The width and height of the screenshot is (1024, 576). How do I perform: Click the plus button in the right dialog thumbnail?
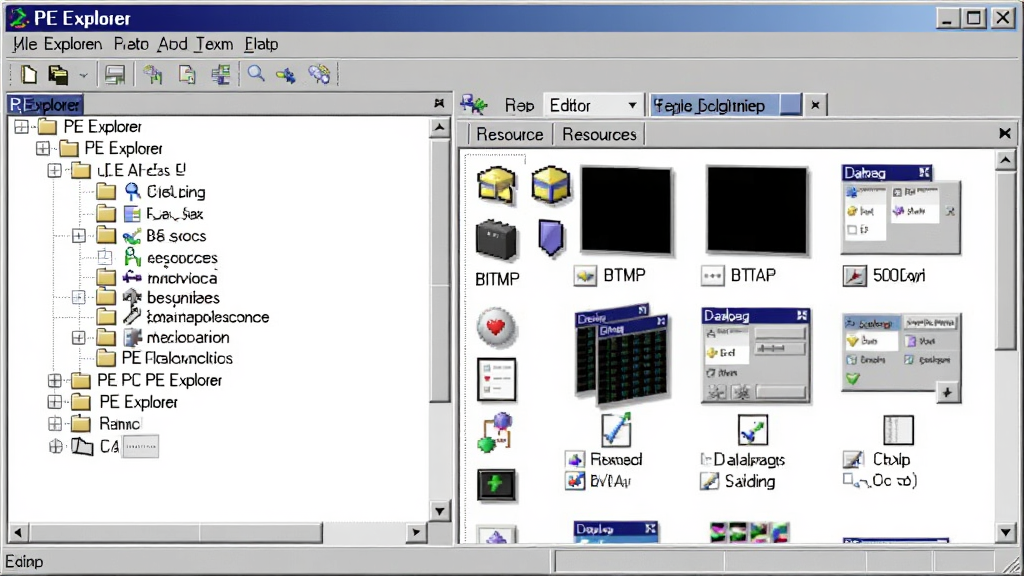click(947, 392)
